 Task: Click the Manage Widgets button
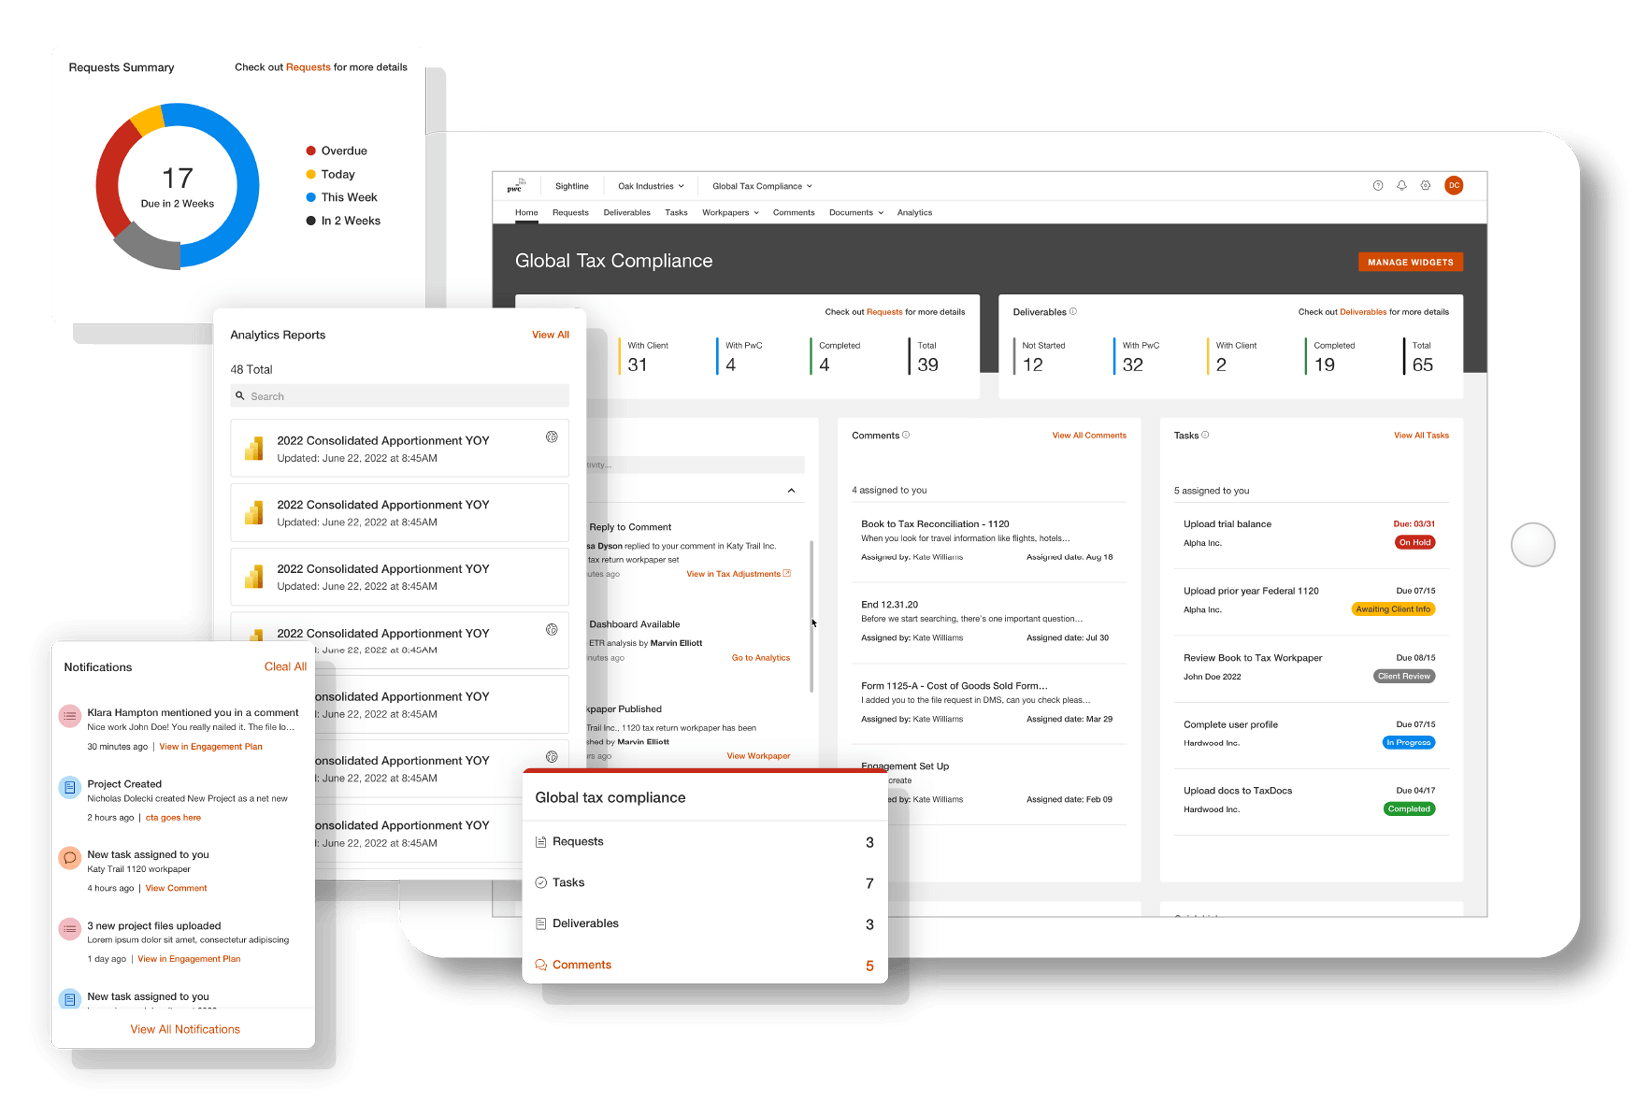pos(1410,262)
